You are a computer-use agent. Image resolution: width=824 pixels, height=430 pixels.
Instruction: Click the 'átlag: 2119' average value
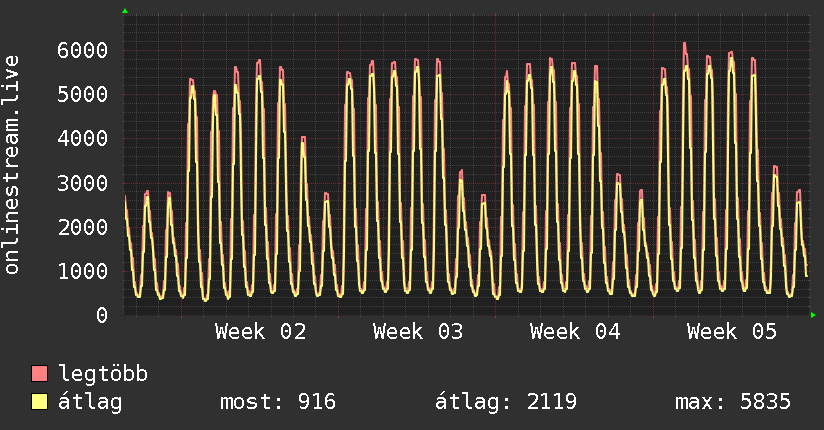point(506,402)
